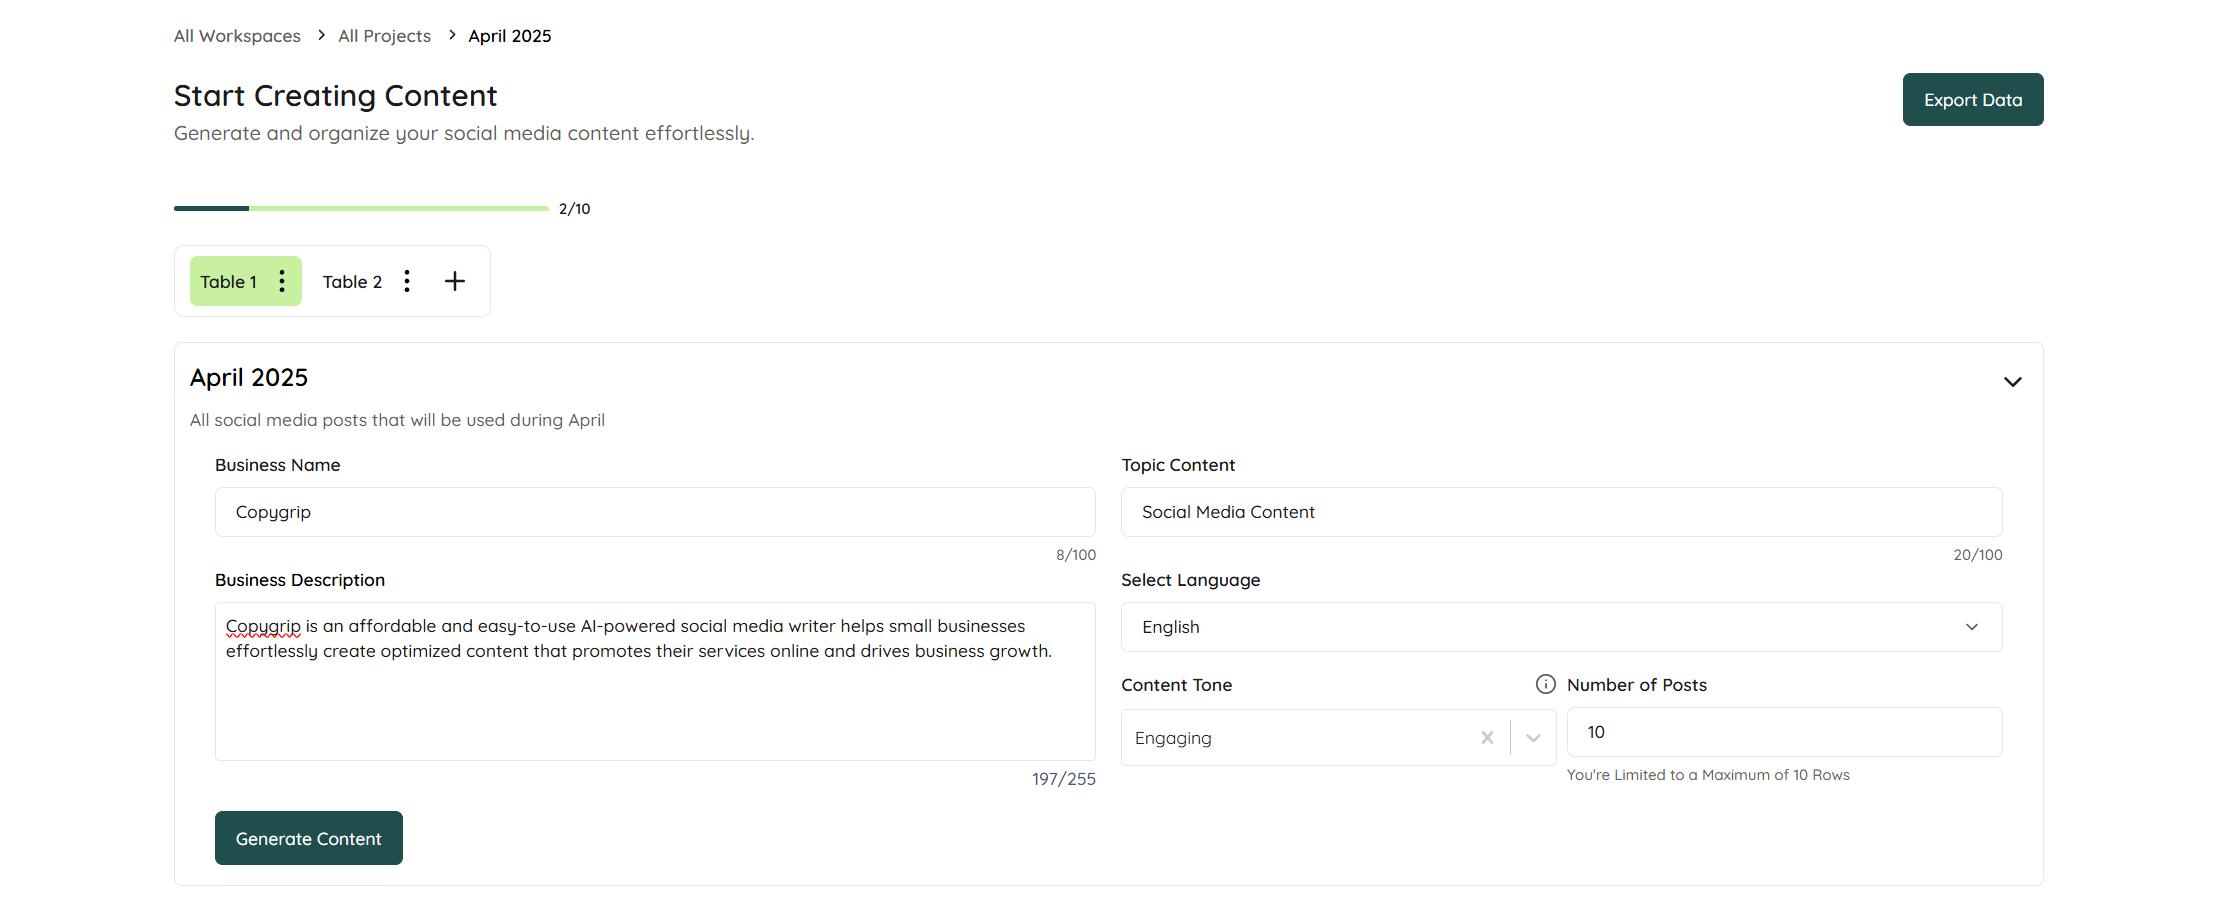The width and height of the screenshot is (2218, 911).
Task: Navigate to All Projects breadcrumb
Action: pos(384,36)
